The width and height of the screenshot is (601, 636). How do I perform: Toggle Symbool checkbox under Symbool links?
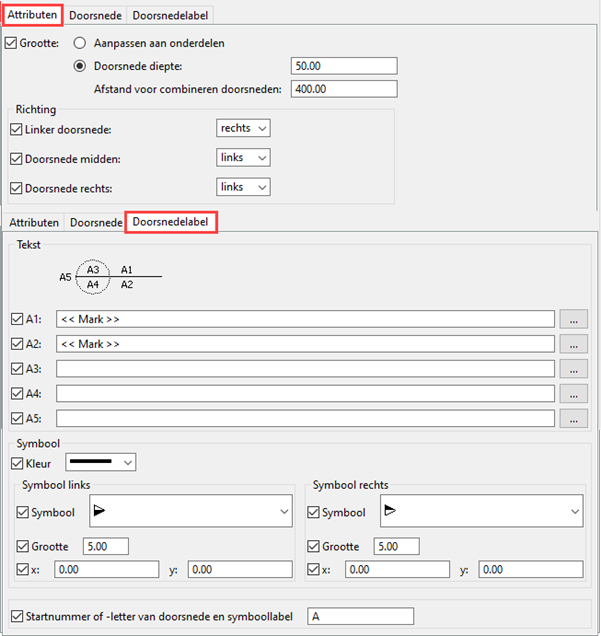click(x=23, y=512)
